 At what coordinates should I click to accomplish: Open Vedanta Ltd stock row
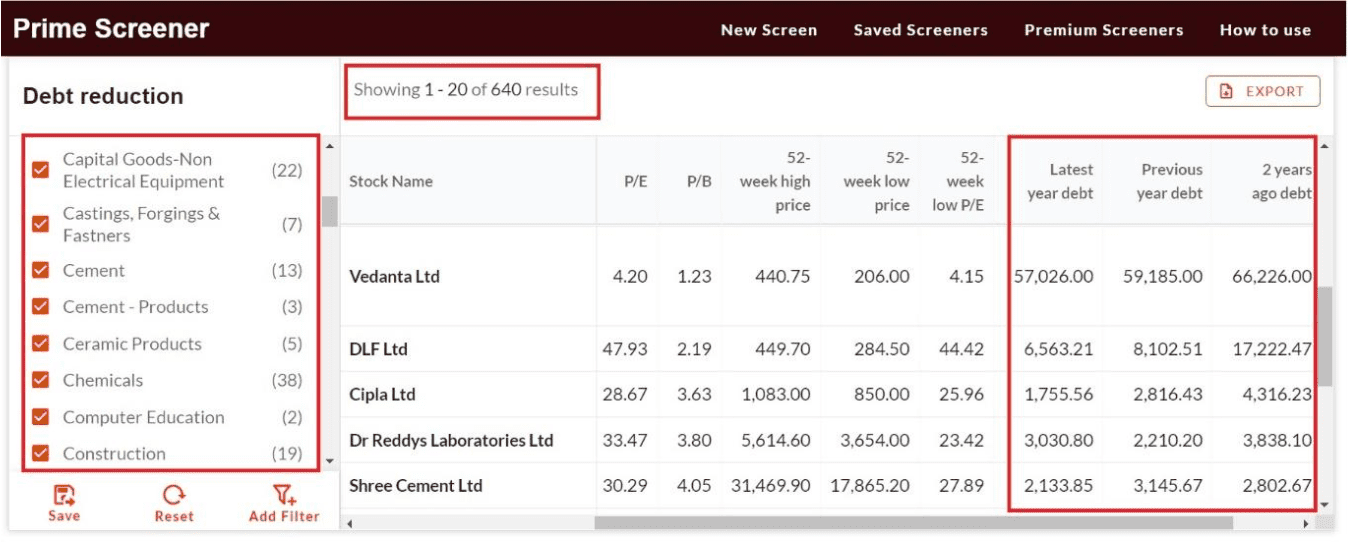[x=394, y=277]
